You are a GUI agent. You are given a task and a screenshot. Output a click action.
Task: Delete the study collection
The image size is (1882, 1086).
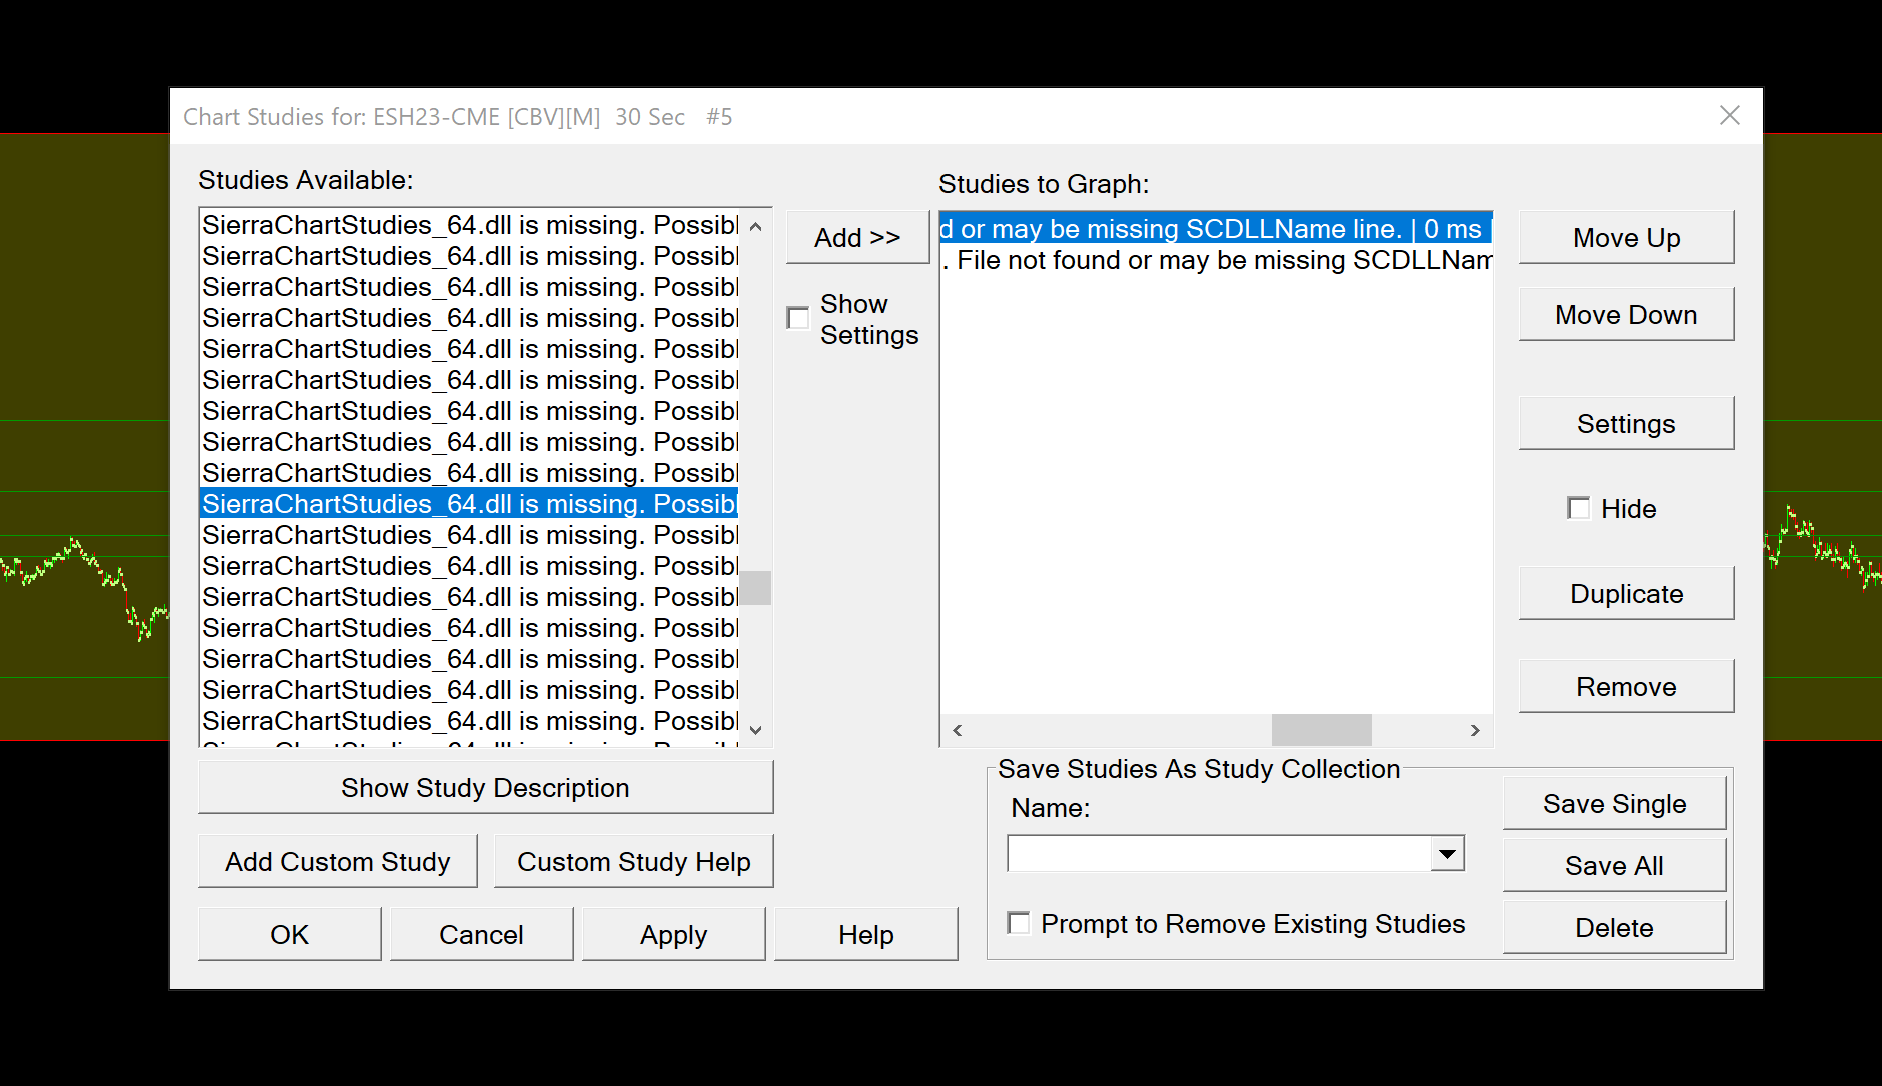(1614, 927)
